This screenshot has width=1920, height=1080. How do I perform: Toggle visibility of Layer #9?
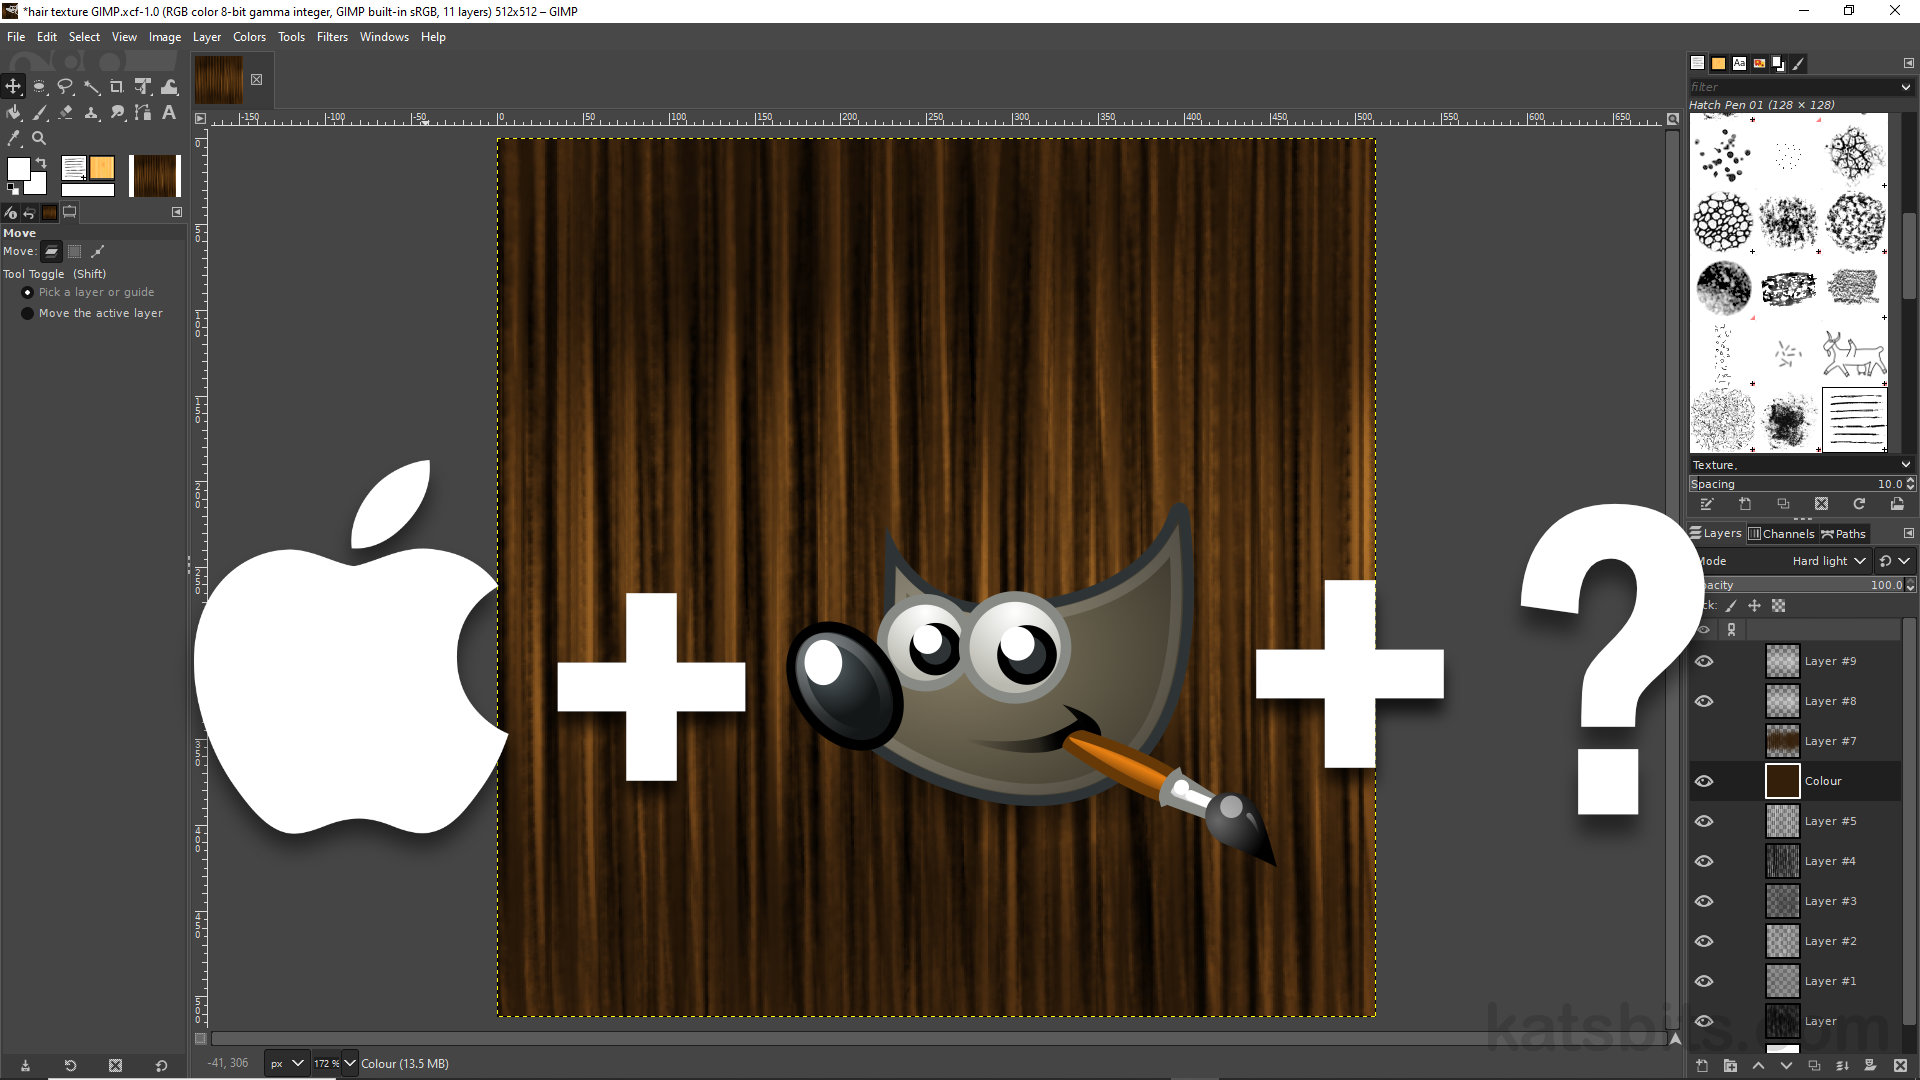click(x=1704, y=661)
